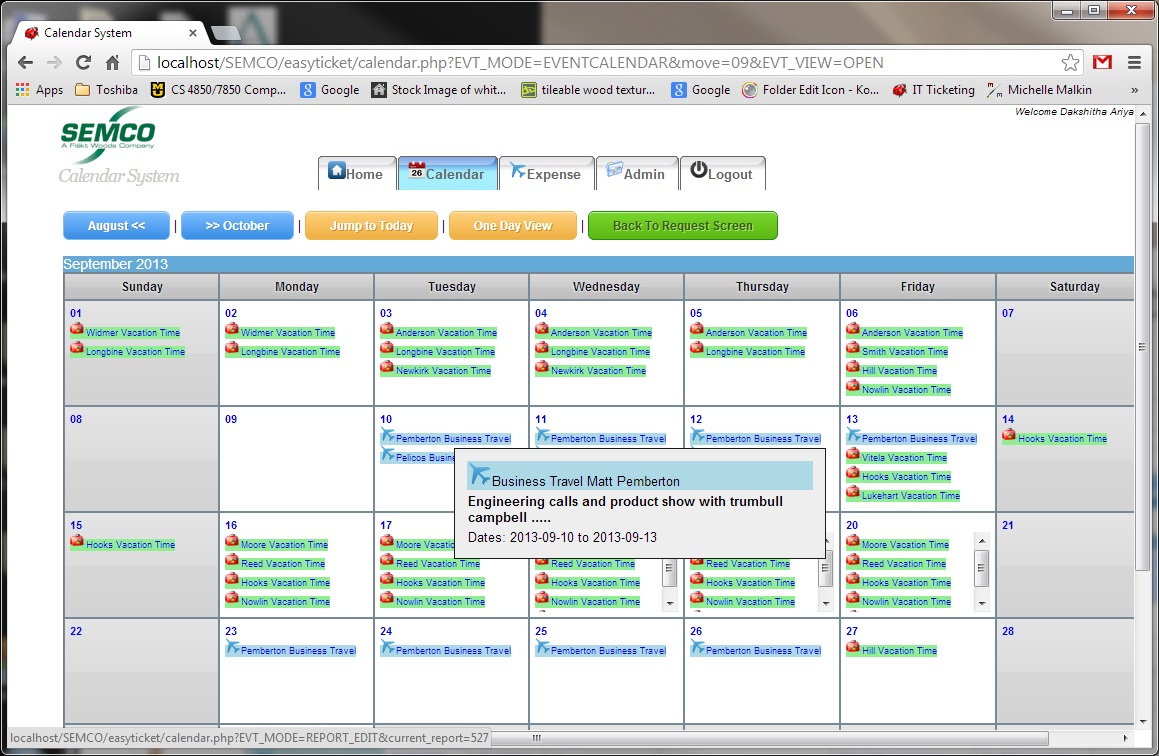
Task: Go back to August
Action: coord(116,226)
